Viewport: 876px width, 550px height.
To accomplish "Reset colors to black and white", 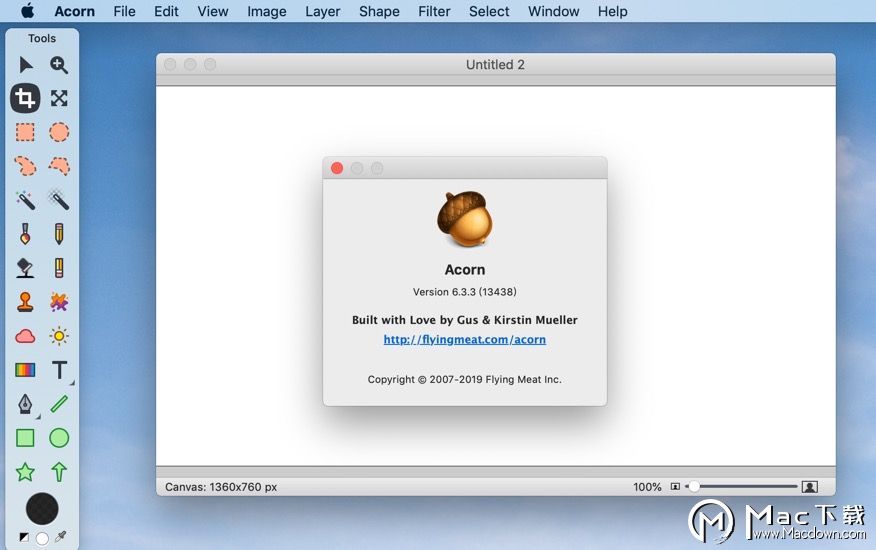I will click(x=24, y=537).
